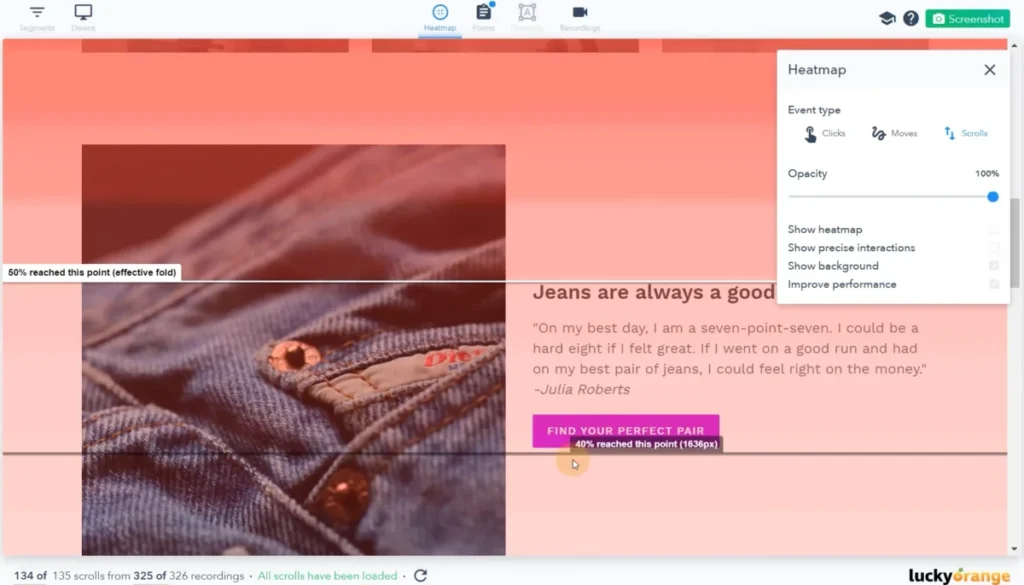Screen dimensions: 1024x585
Task: Click the Find Your Perfect Pair button
Action: pyautogui.click(x=626, y=431)
